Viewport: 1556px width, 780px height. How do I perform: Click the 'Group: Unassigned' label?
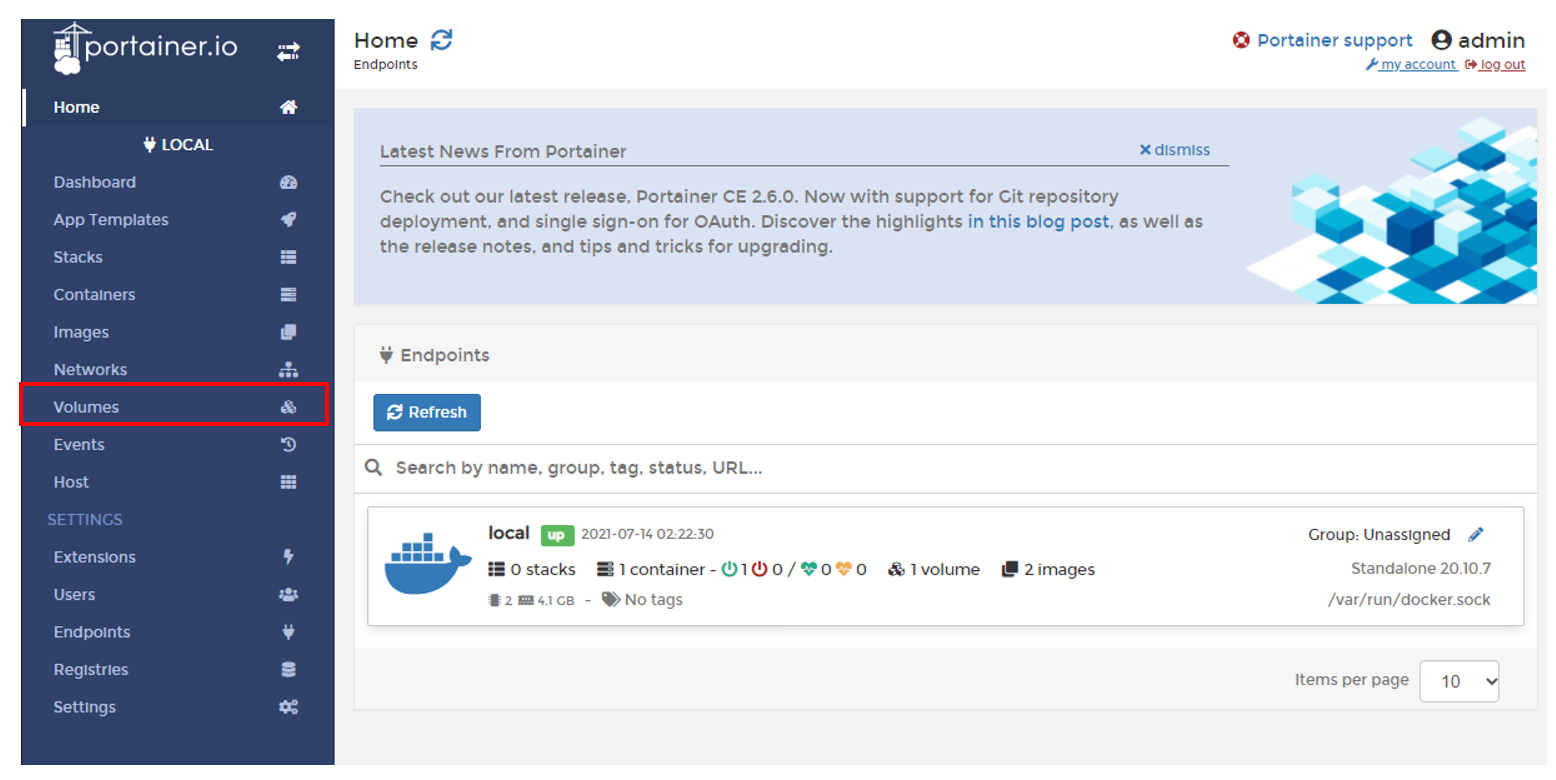point(1379,535)
